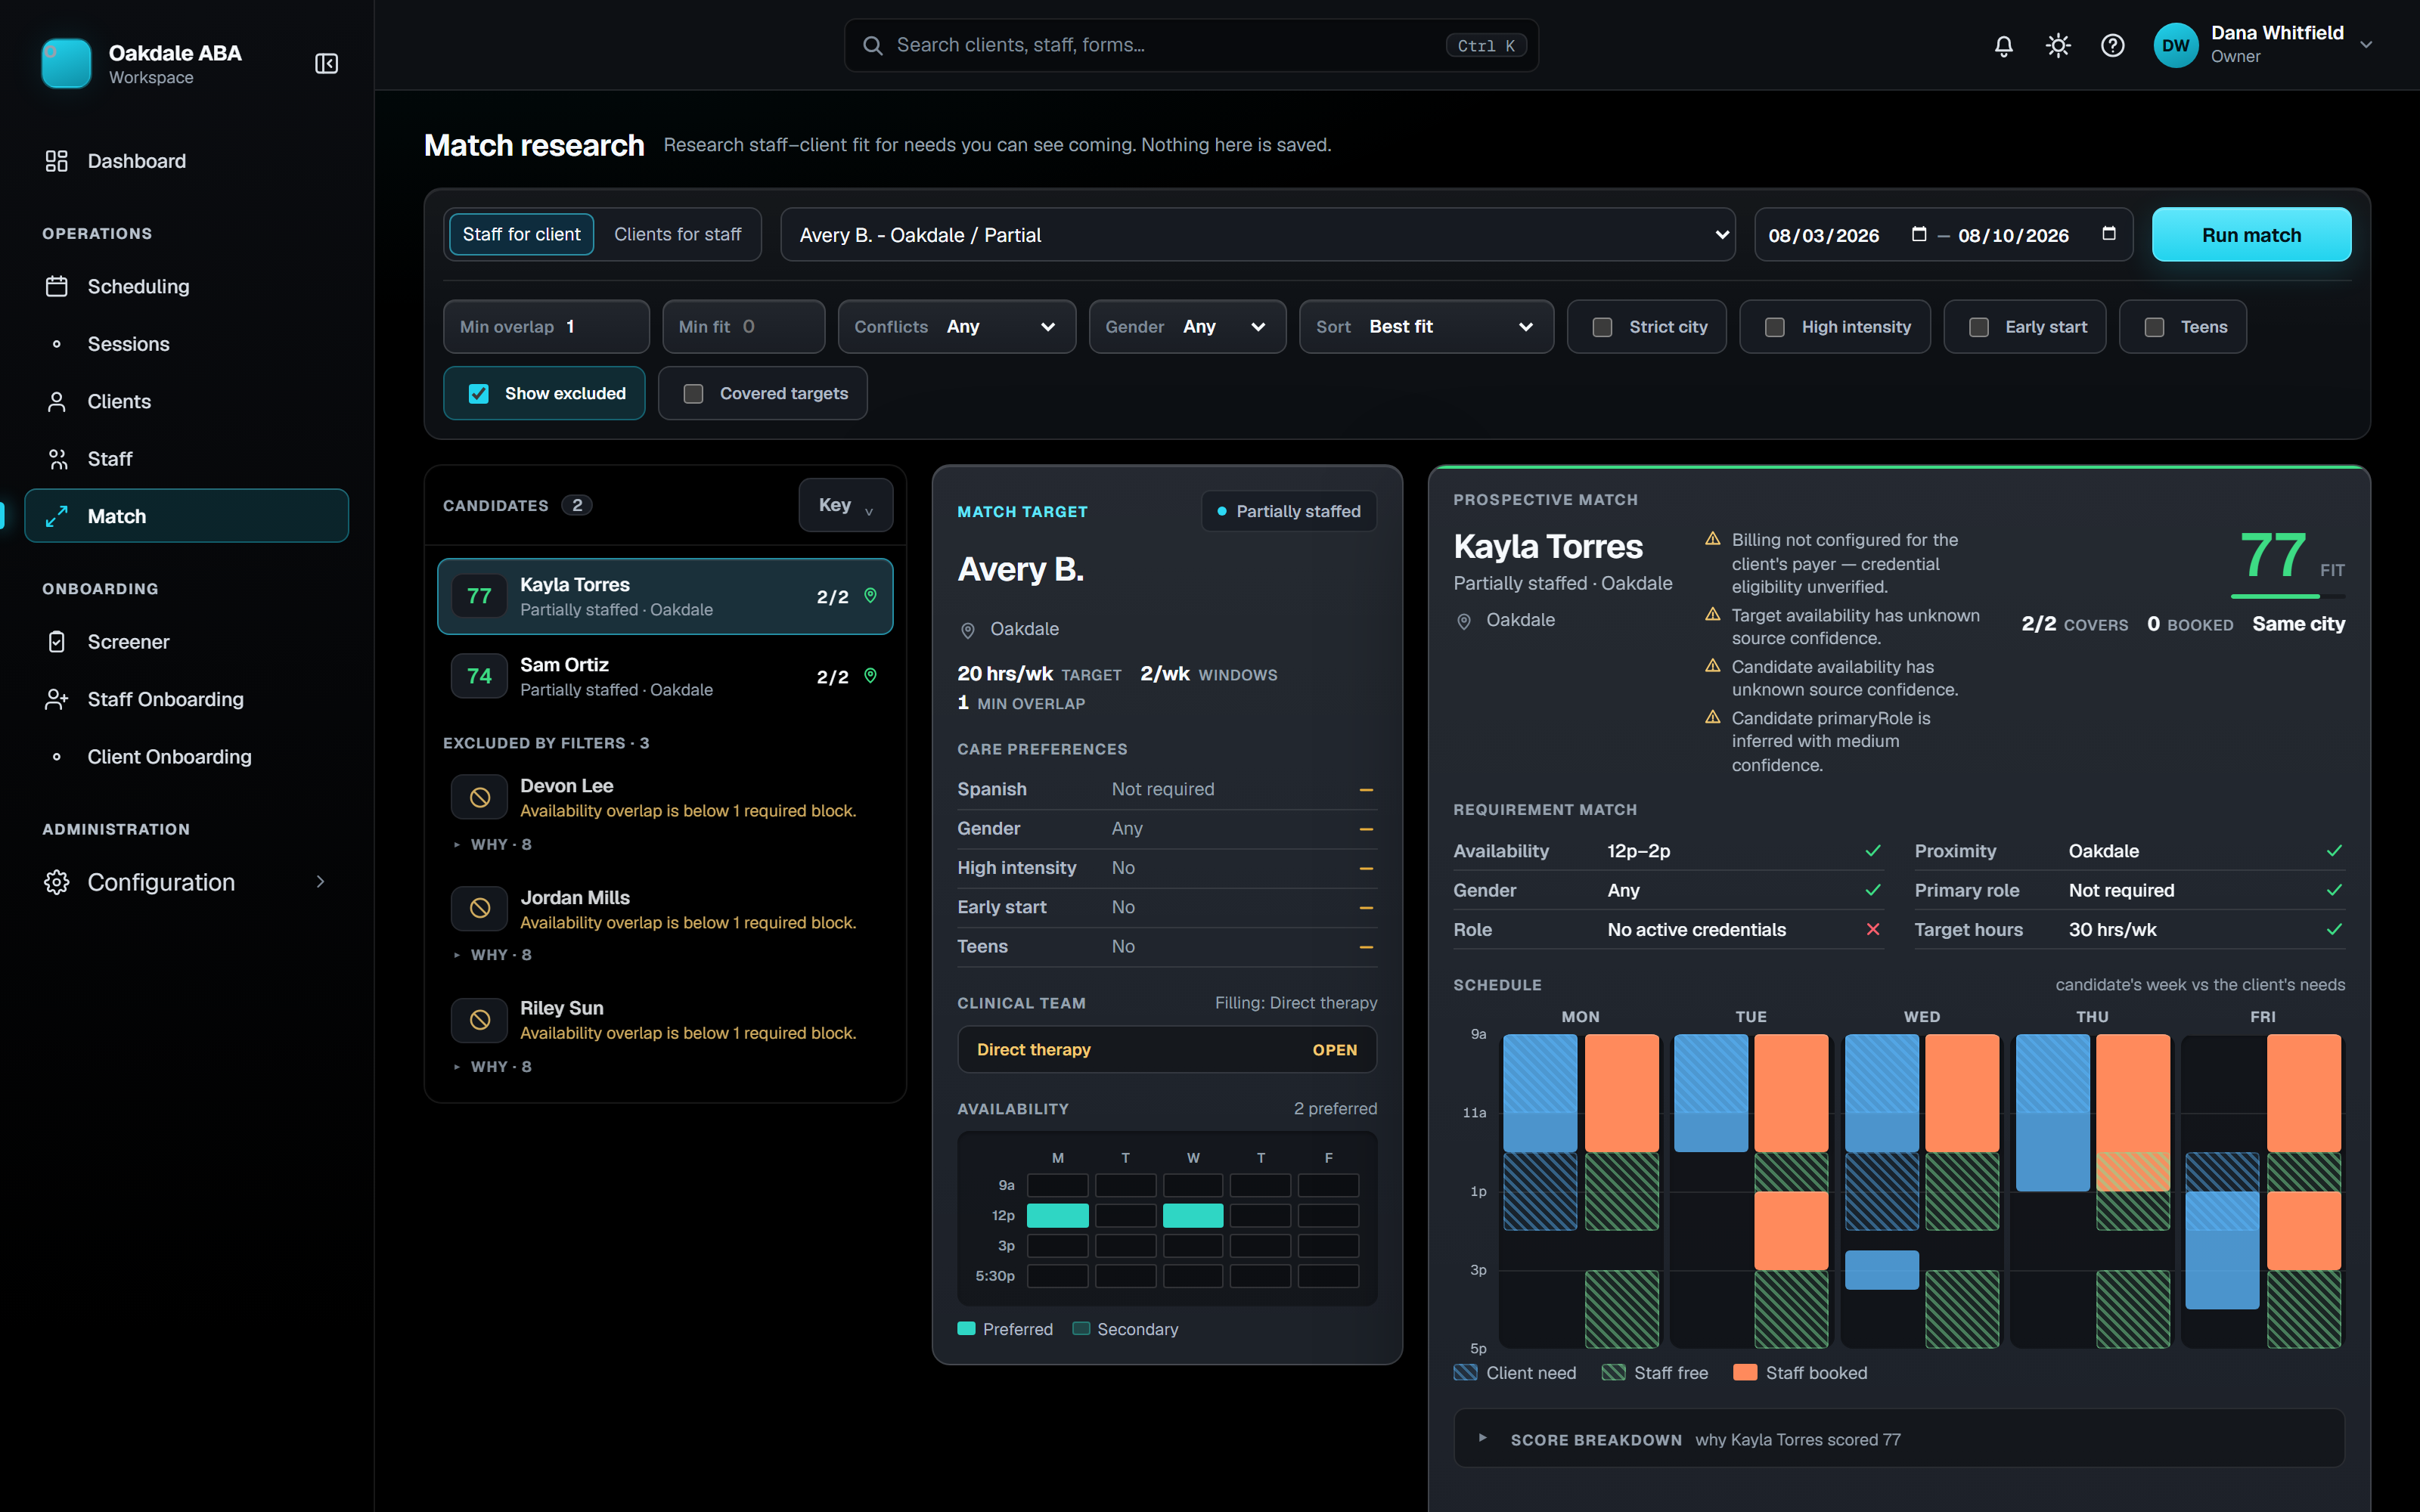Click Availability requirement green checkmark
The height and width of the screenshot is (1512, 2420).
point(1872,851)
